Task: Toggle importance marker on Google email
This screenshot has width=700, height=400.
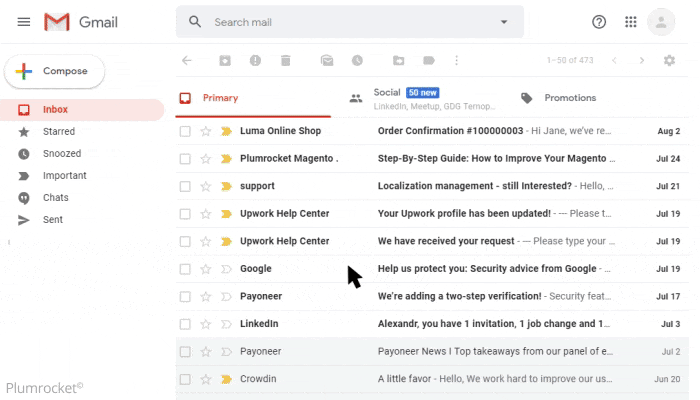Action: [x=226, y=269]
